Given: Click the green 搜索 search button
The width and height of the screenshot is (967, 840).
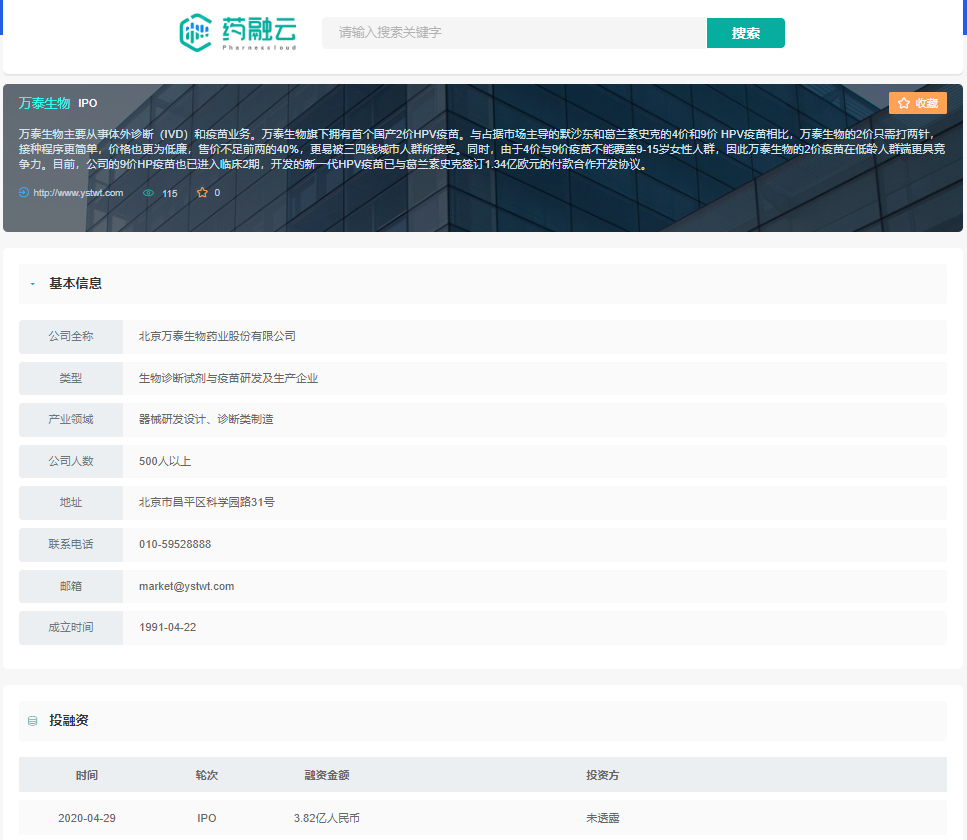Looking at the screenshot, I should (x=746, y=33).
